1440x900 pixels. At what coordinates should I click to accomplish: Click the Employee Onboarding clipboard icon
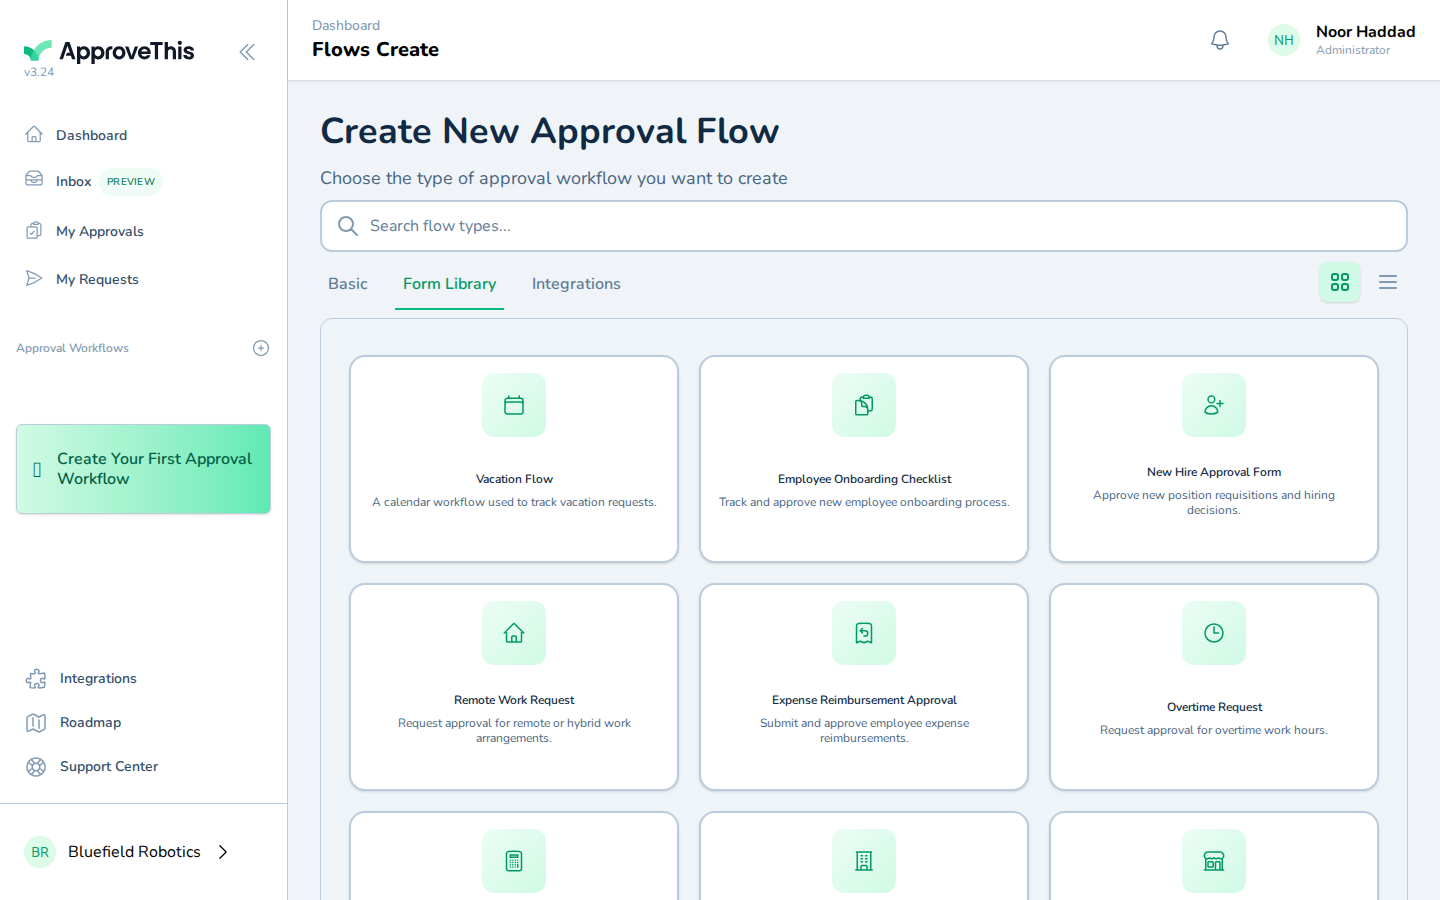[864, 405]
